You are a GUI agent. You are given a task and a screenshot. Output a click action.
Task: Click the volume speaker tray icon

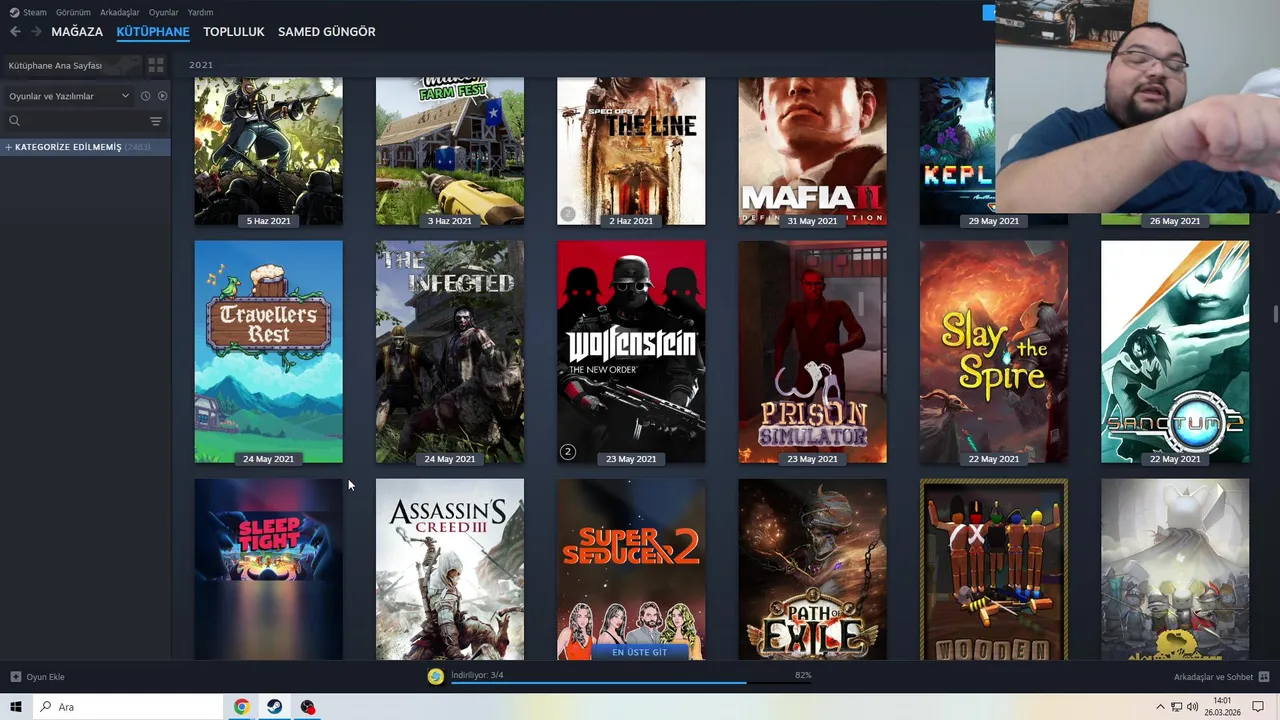1192,707
